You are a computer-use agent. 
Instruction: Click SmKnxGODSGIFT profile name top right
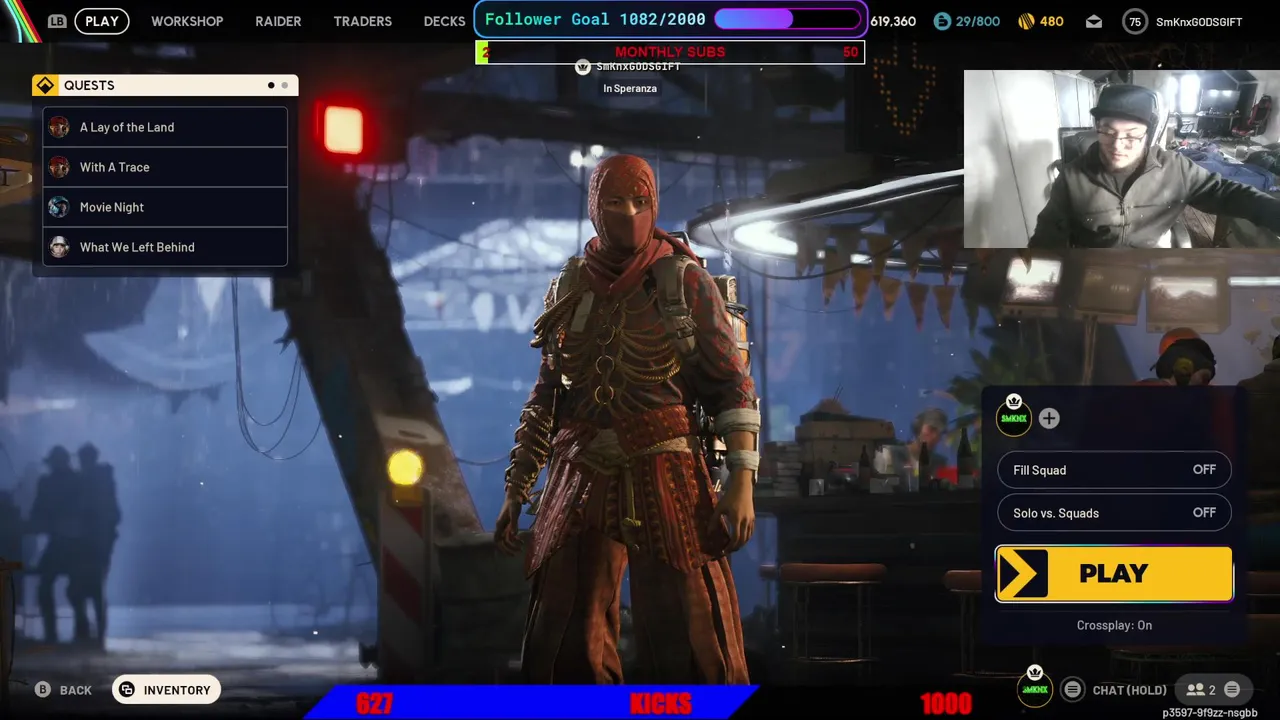coord(1199,22)
